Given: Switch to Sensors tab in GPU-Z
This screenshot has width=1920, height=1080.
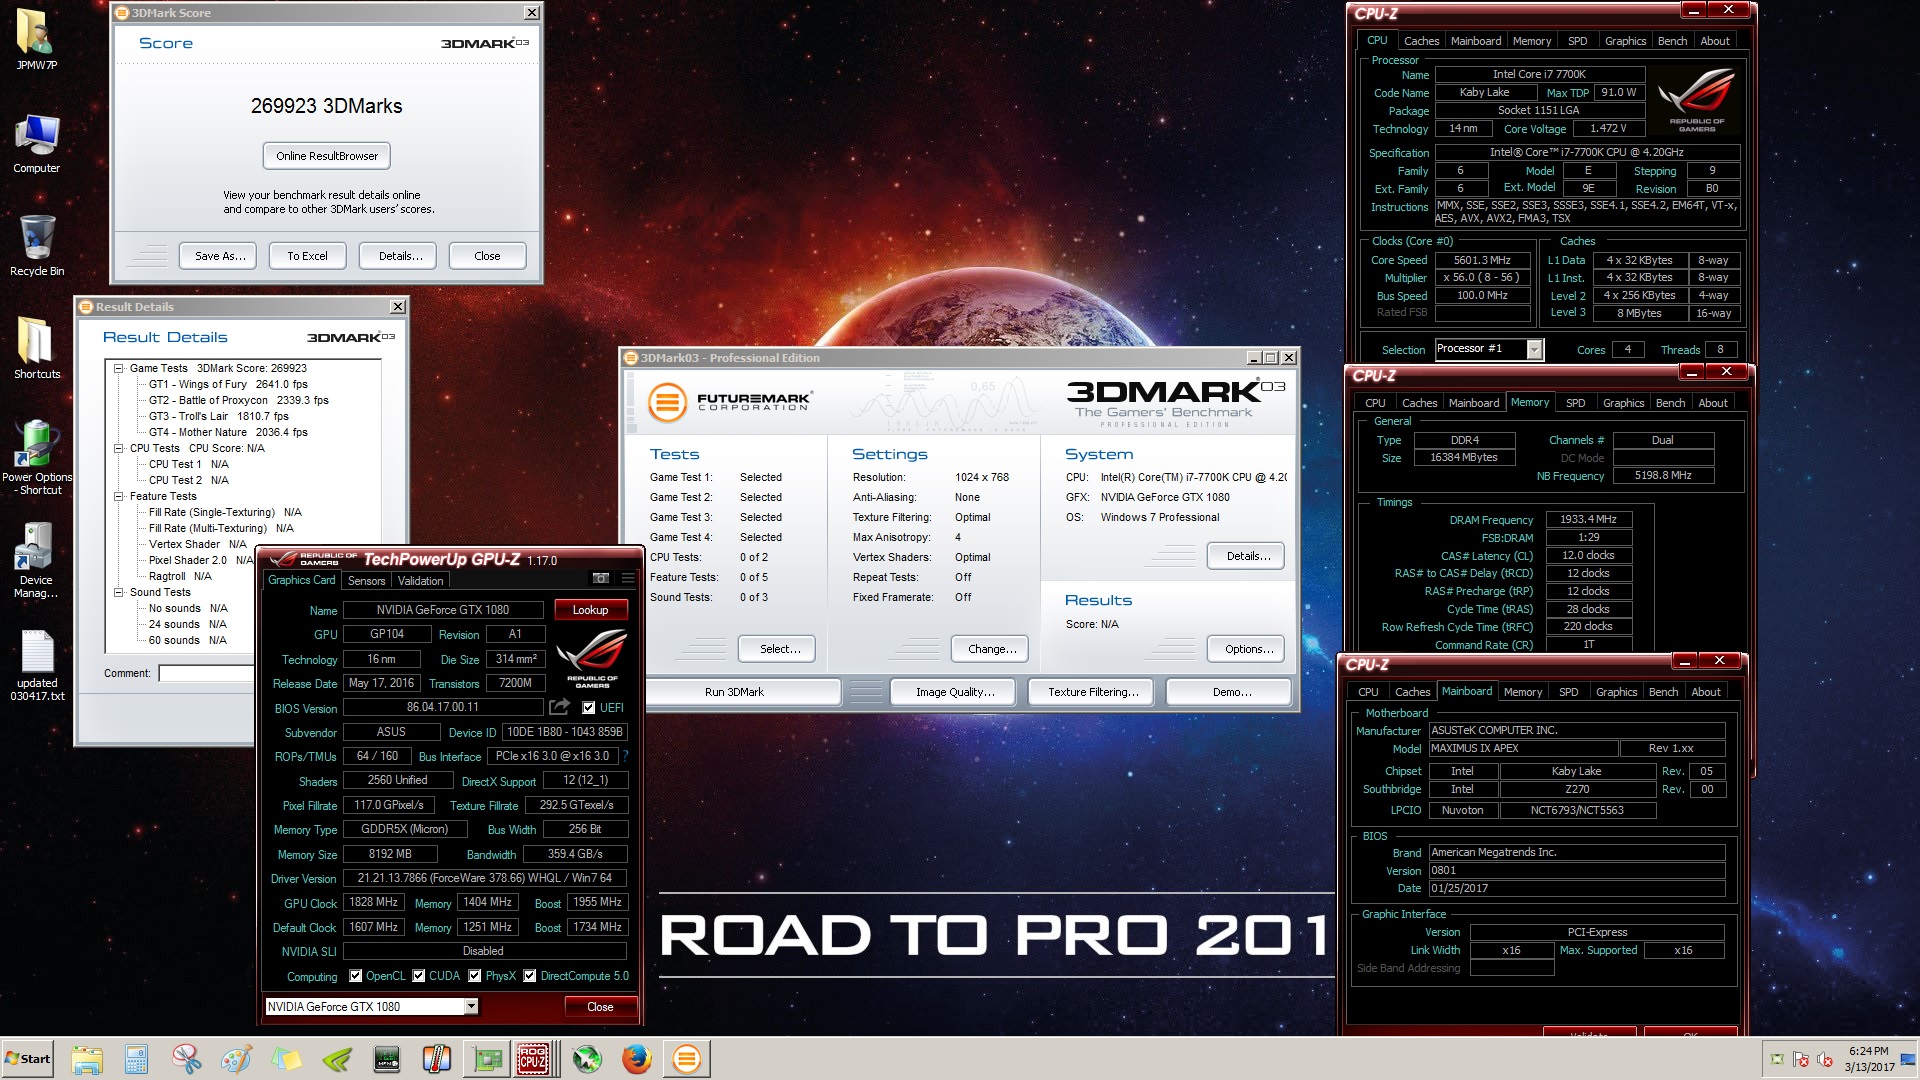Looking at the screenshot, I should pos(366,581).
